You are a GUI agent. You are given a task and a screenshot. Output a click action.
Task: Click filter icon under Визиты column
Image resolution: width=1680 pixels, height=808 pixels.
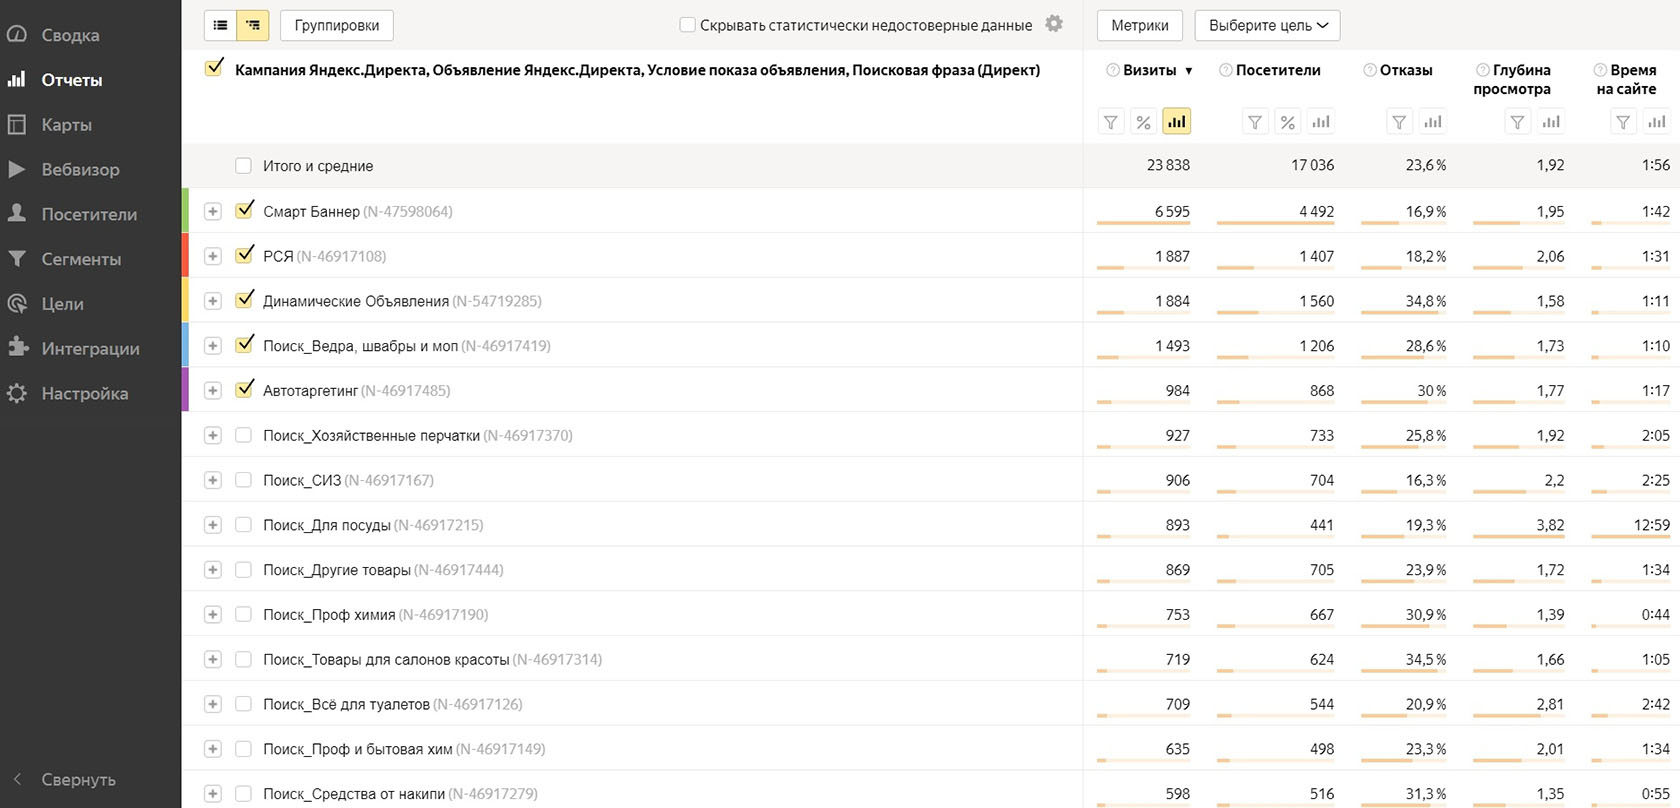tap(1110, 122)
